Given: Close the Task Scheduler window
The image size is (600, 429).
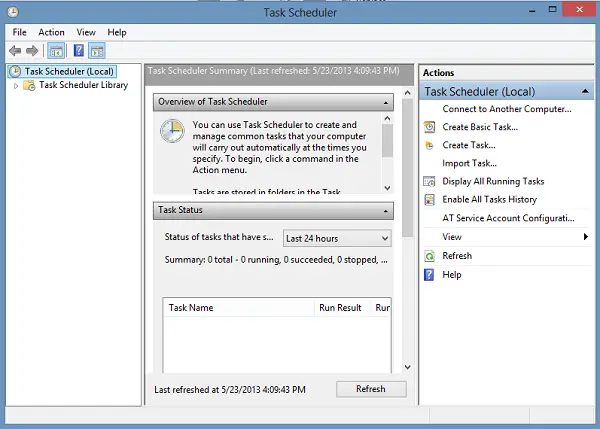Looking at the screenshot, I should click(x=580, y=9).
